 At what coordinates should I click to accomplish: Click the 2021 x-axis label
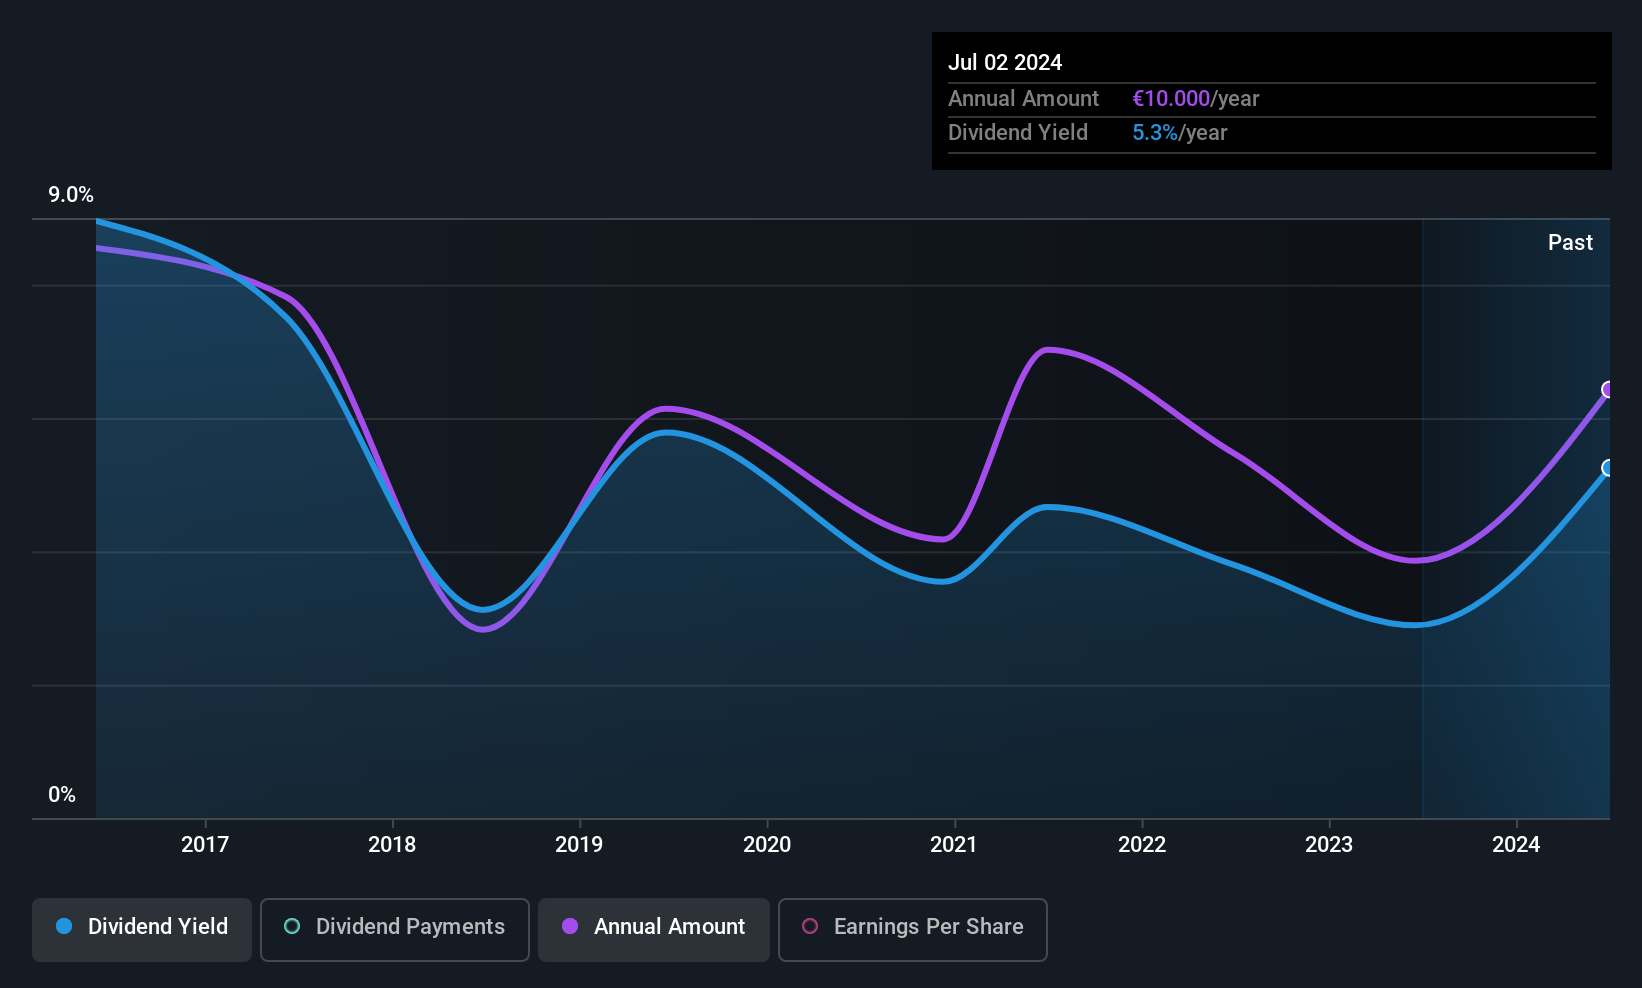[x=954, y=844]
